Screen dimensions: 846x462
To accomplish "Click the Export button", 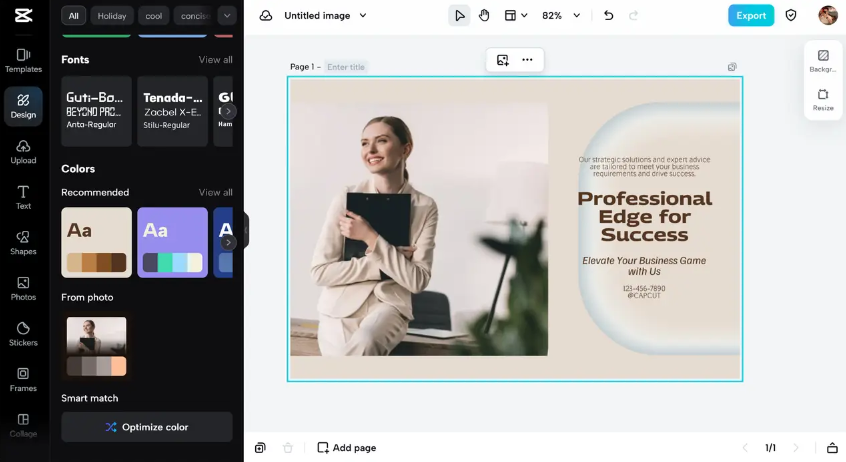I will (750, 15).
